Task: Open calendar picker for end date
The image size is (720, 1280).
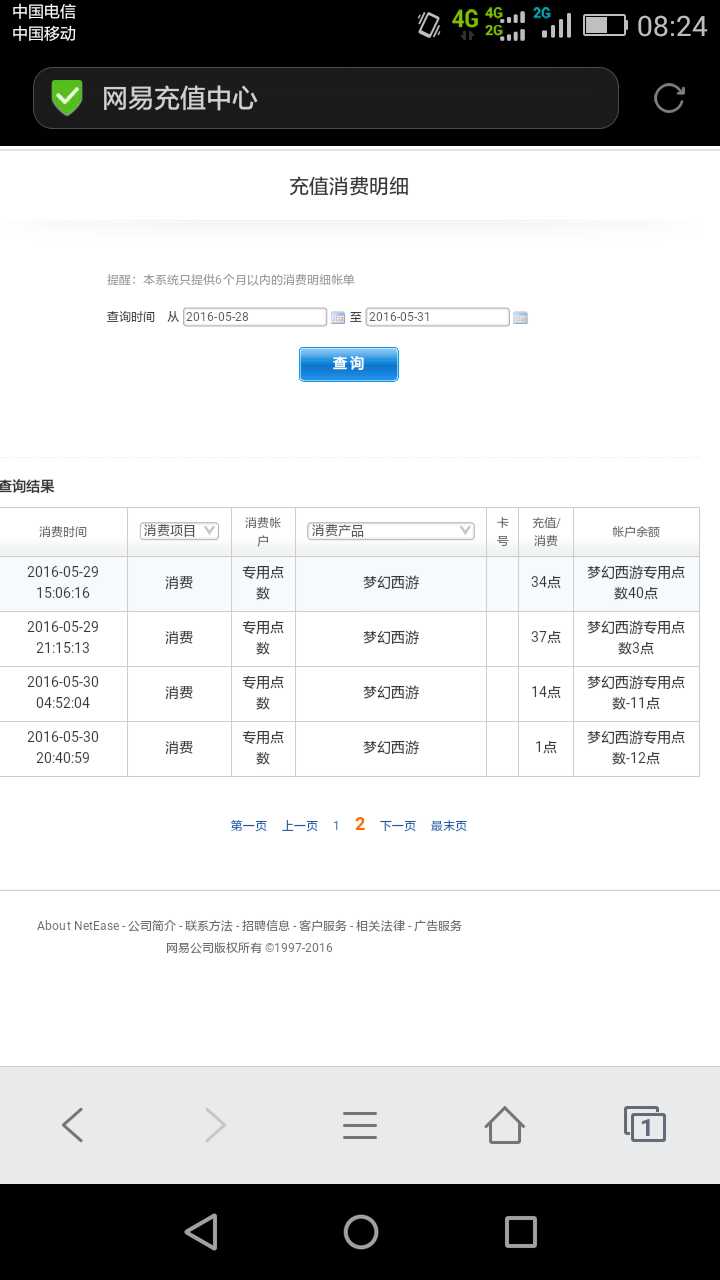Action: [520, 317]
